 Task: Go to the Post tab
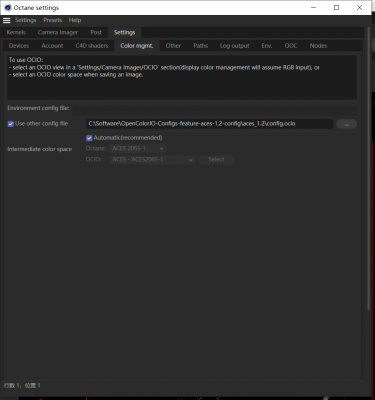[x=96, y=32]
